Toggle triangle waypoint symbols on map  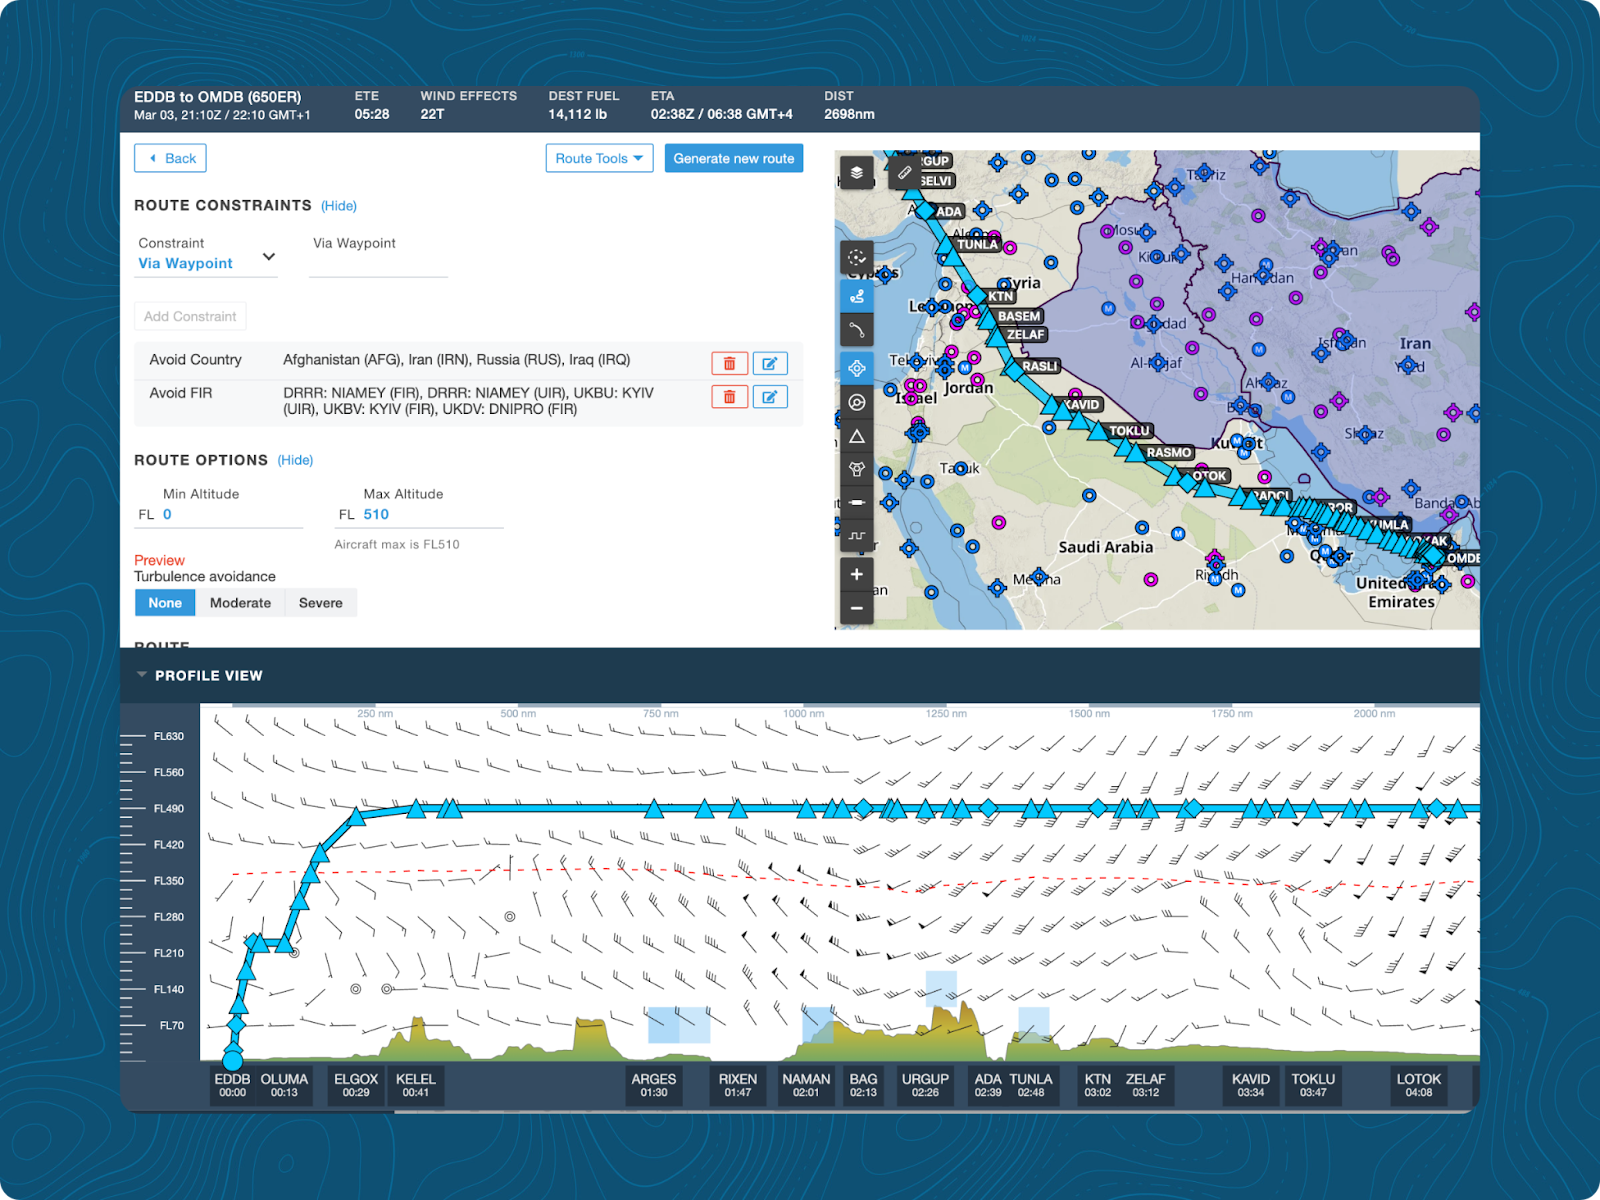857,436
